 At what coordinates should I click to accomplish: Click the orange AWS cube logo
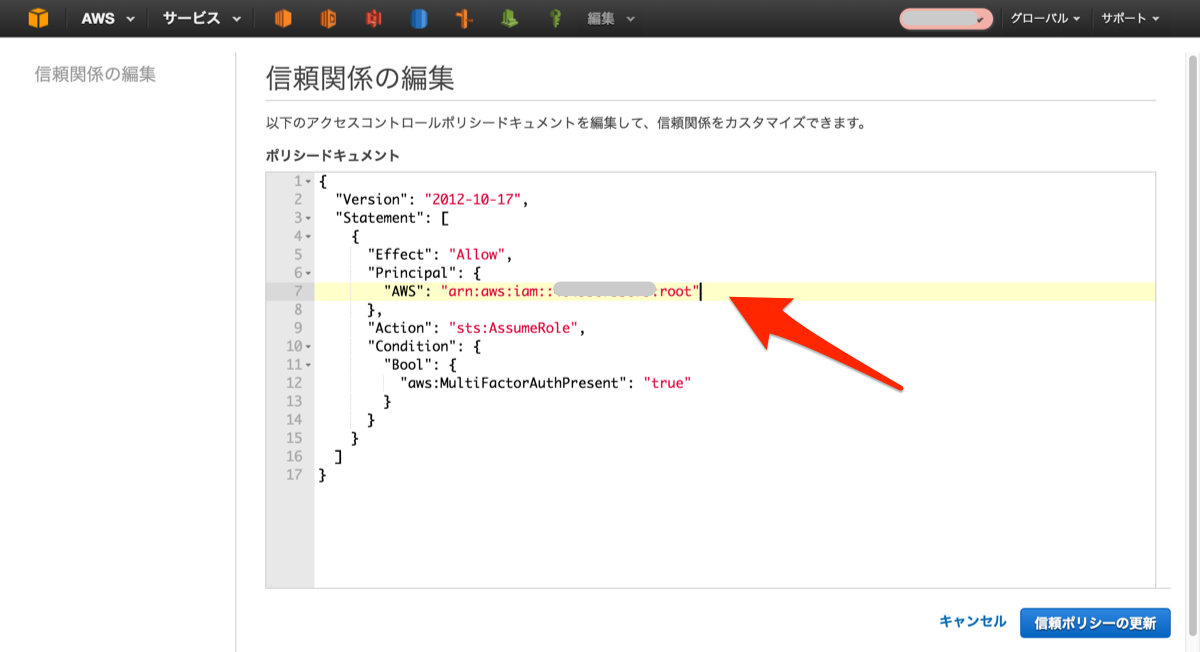(37, 18)
